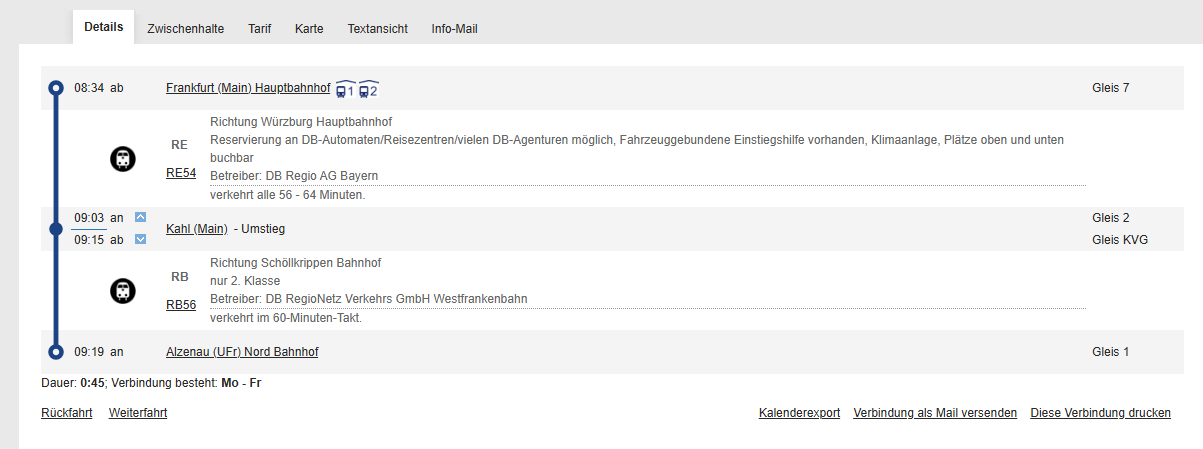The width and height of the screenshot is (1203, 449).
Task: Open the Tarif tab
Action: [x=260, y=29]
